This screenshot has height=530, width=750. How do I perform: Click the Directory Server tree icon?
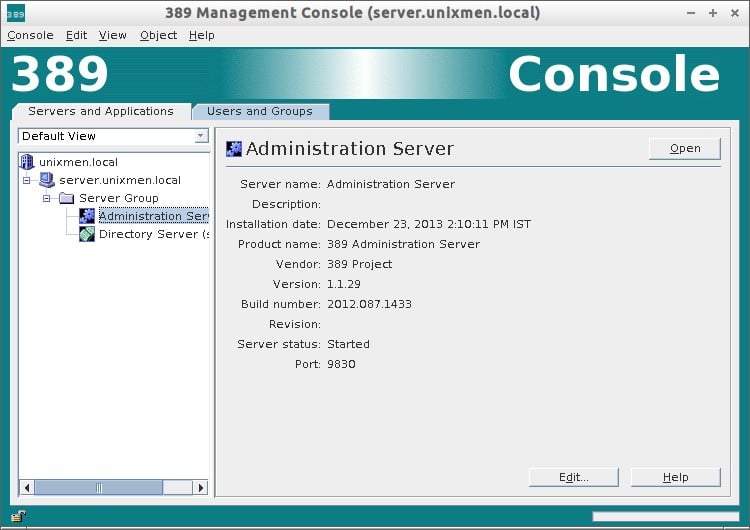point(87,234)
